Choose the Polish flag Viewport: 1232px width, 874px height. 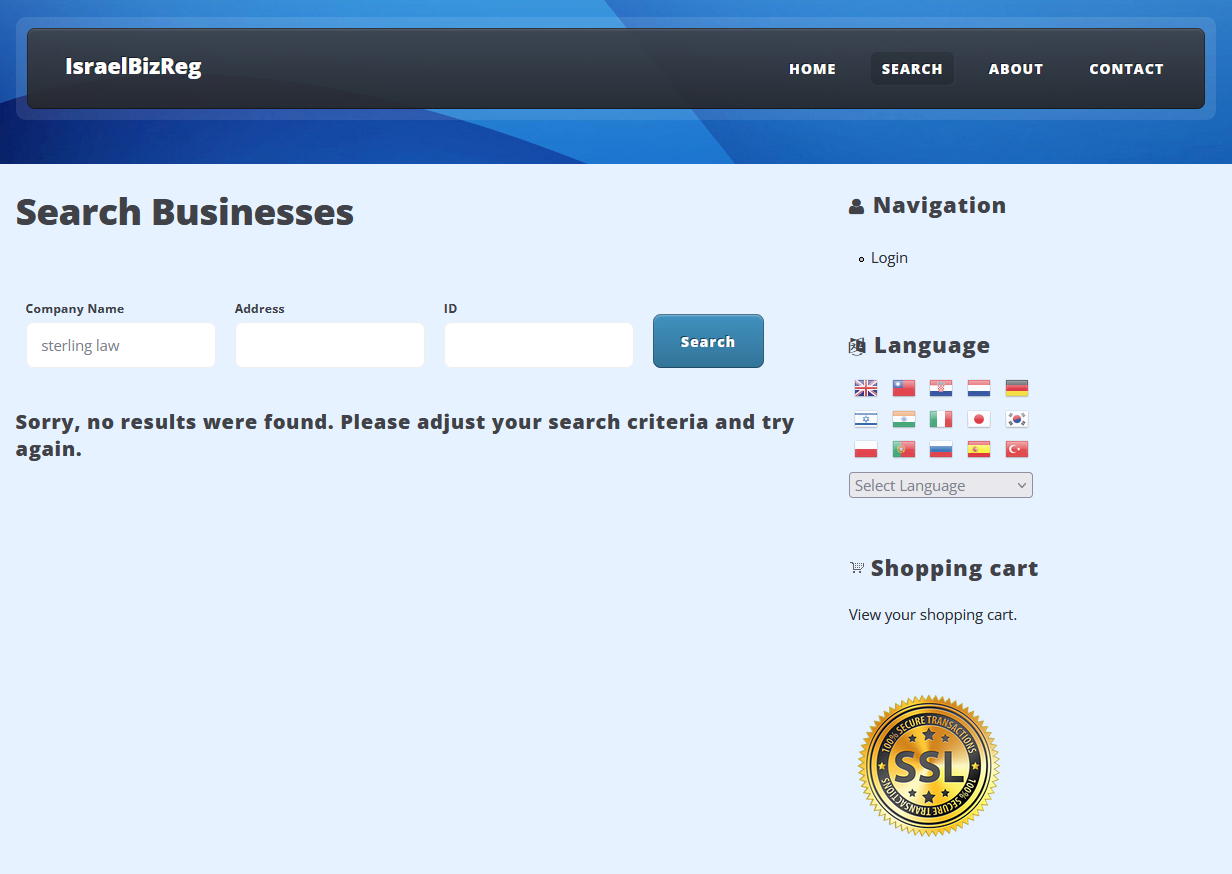[x=866, y=449]
